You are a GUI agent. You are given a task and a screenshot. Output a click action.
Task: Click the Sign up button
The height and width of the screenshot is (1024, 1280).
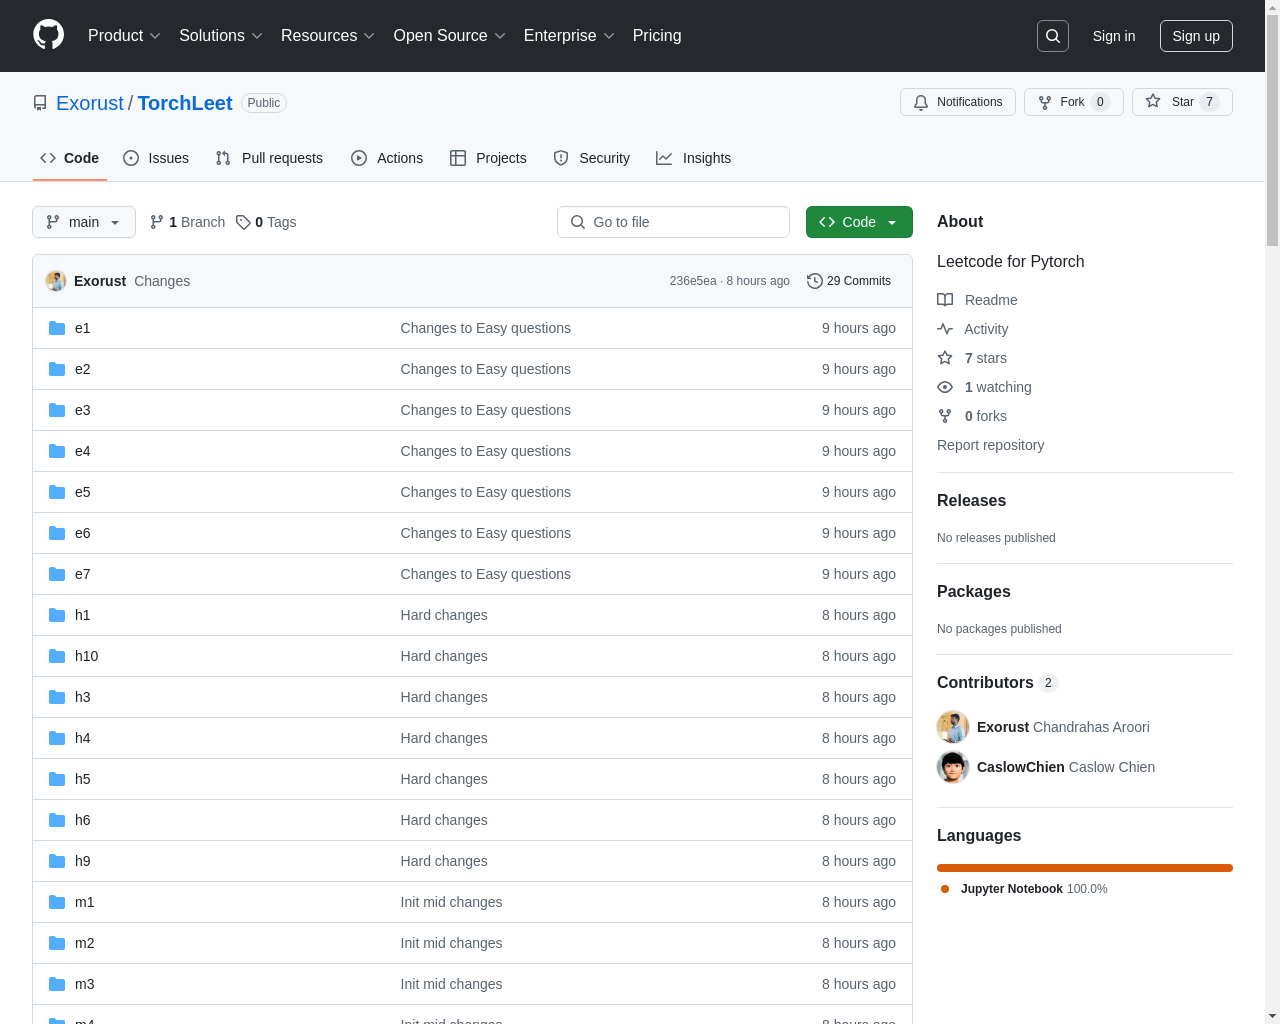pyautogui.click(x=1196, y=36)
